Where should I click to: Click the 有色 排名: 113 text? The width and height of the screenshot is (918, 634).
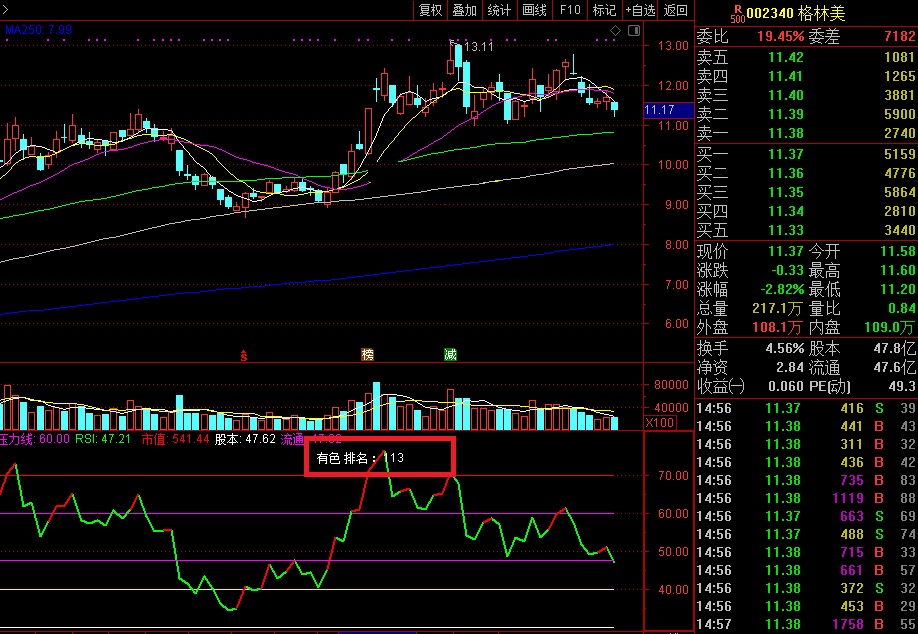point(360,458)
